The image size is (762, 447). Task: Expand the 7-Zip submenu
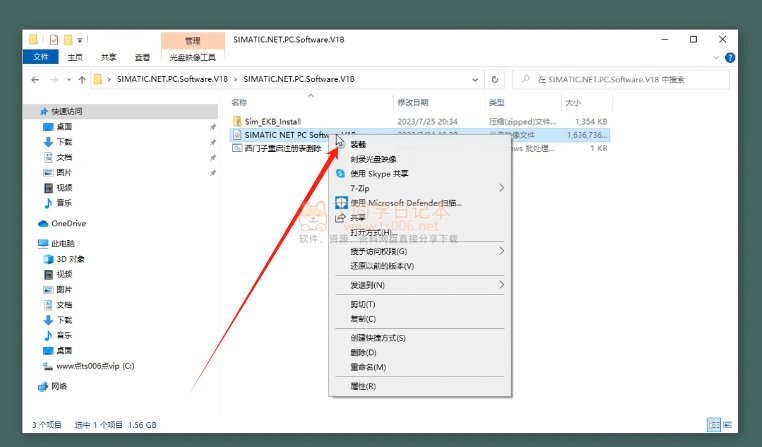click(x=502, y=188)
